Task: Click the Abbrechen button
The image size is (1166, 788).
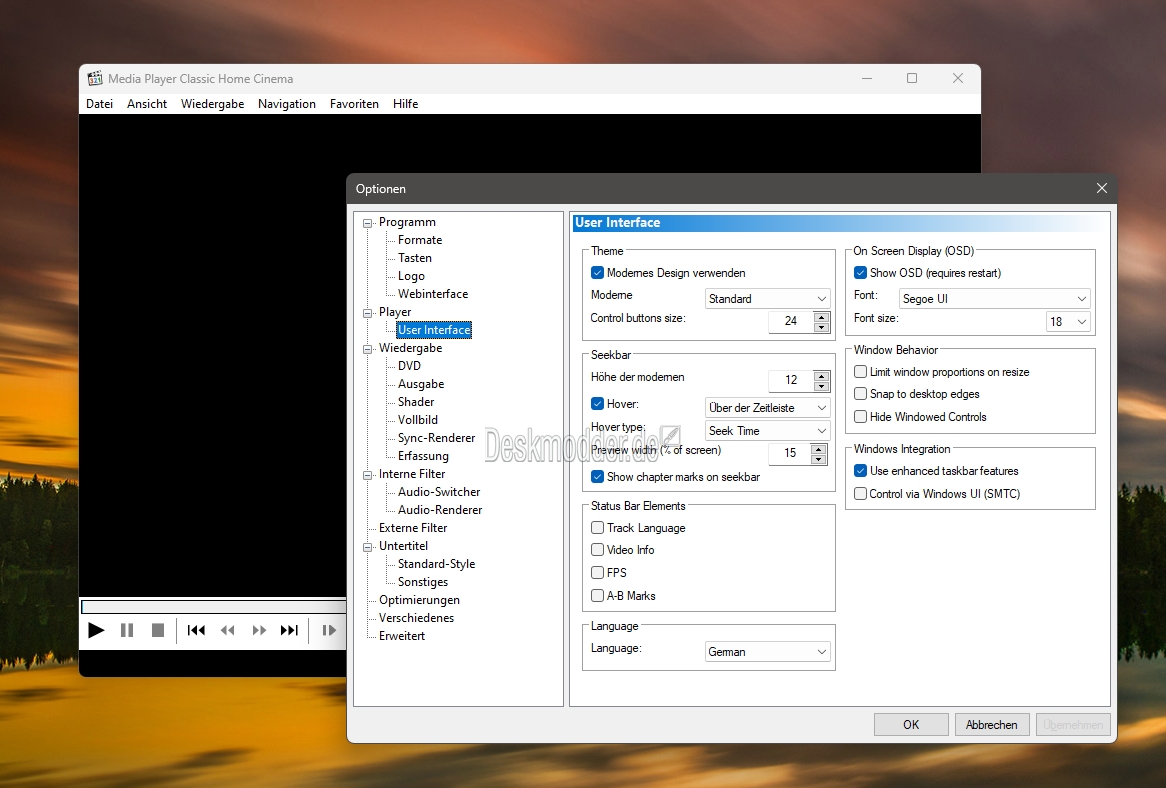Action: 991,725
